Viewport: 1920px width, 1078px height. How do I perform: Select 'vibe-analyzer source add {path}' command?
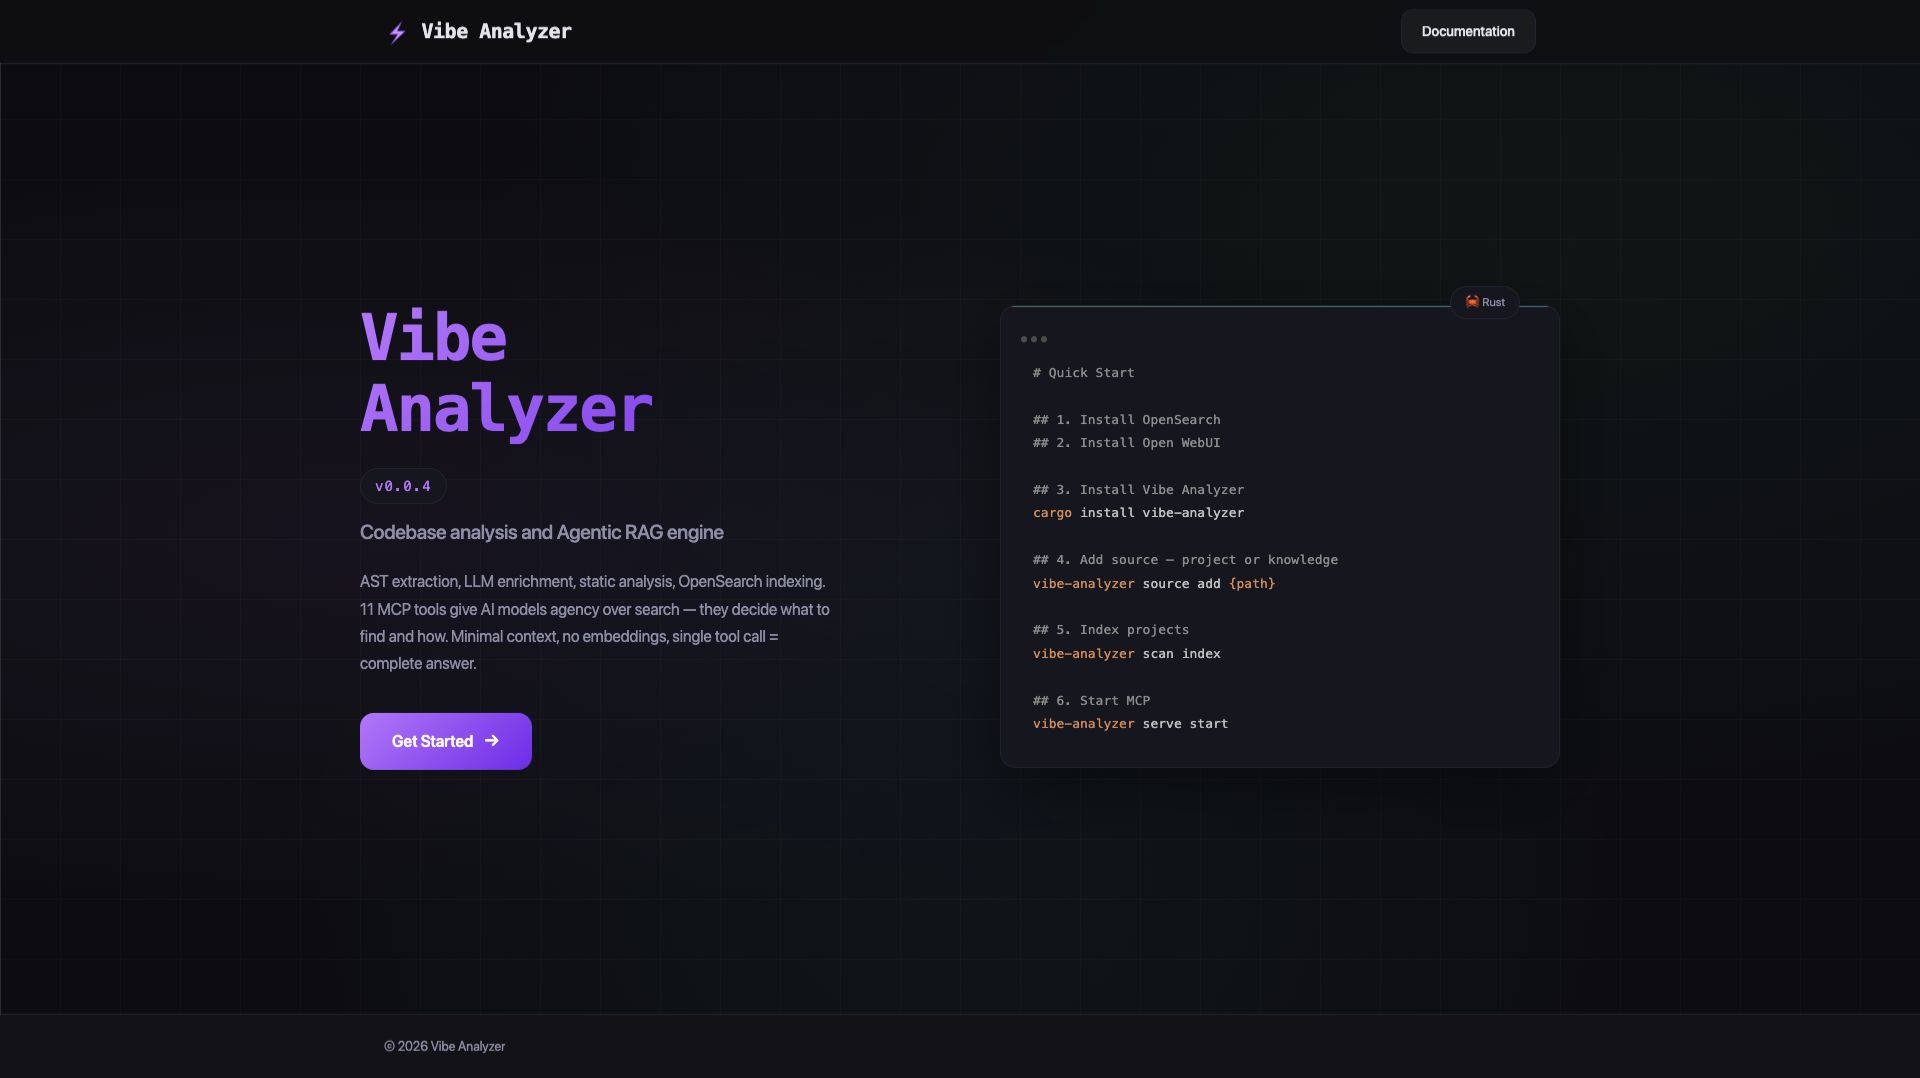tap(1154, 584)
